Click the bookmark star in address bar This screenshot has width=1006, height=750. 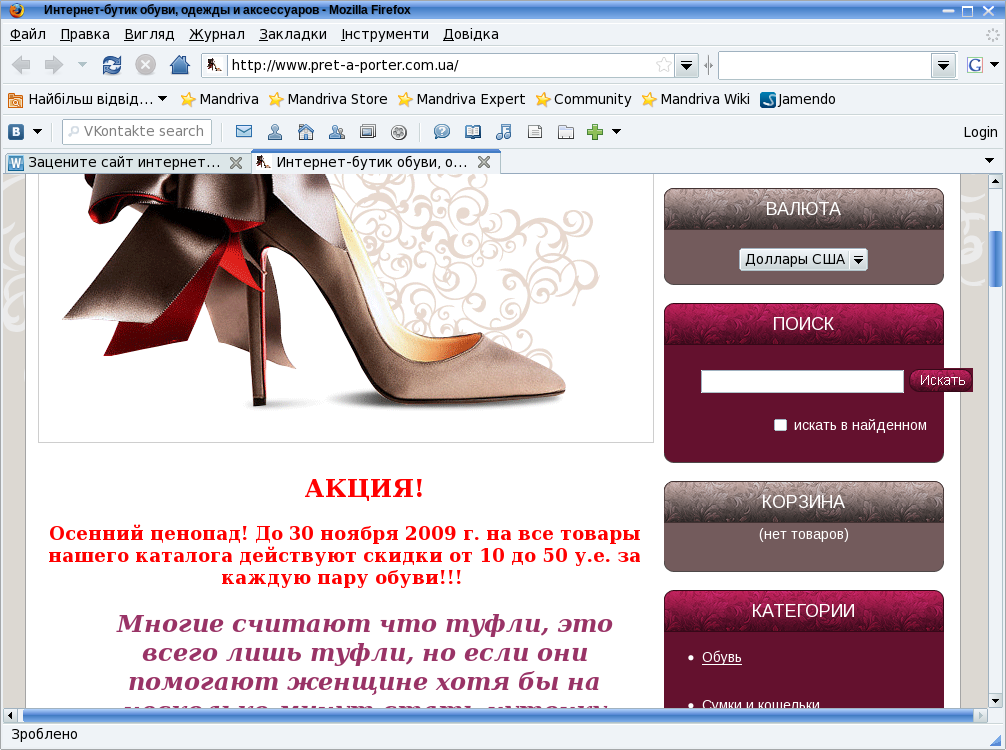(663, 65)
